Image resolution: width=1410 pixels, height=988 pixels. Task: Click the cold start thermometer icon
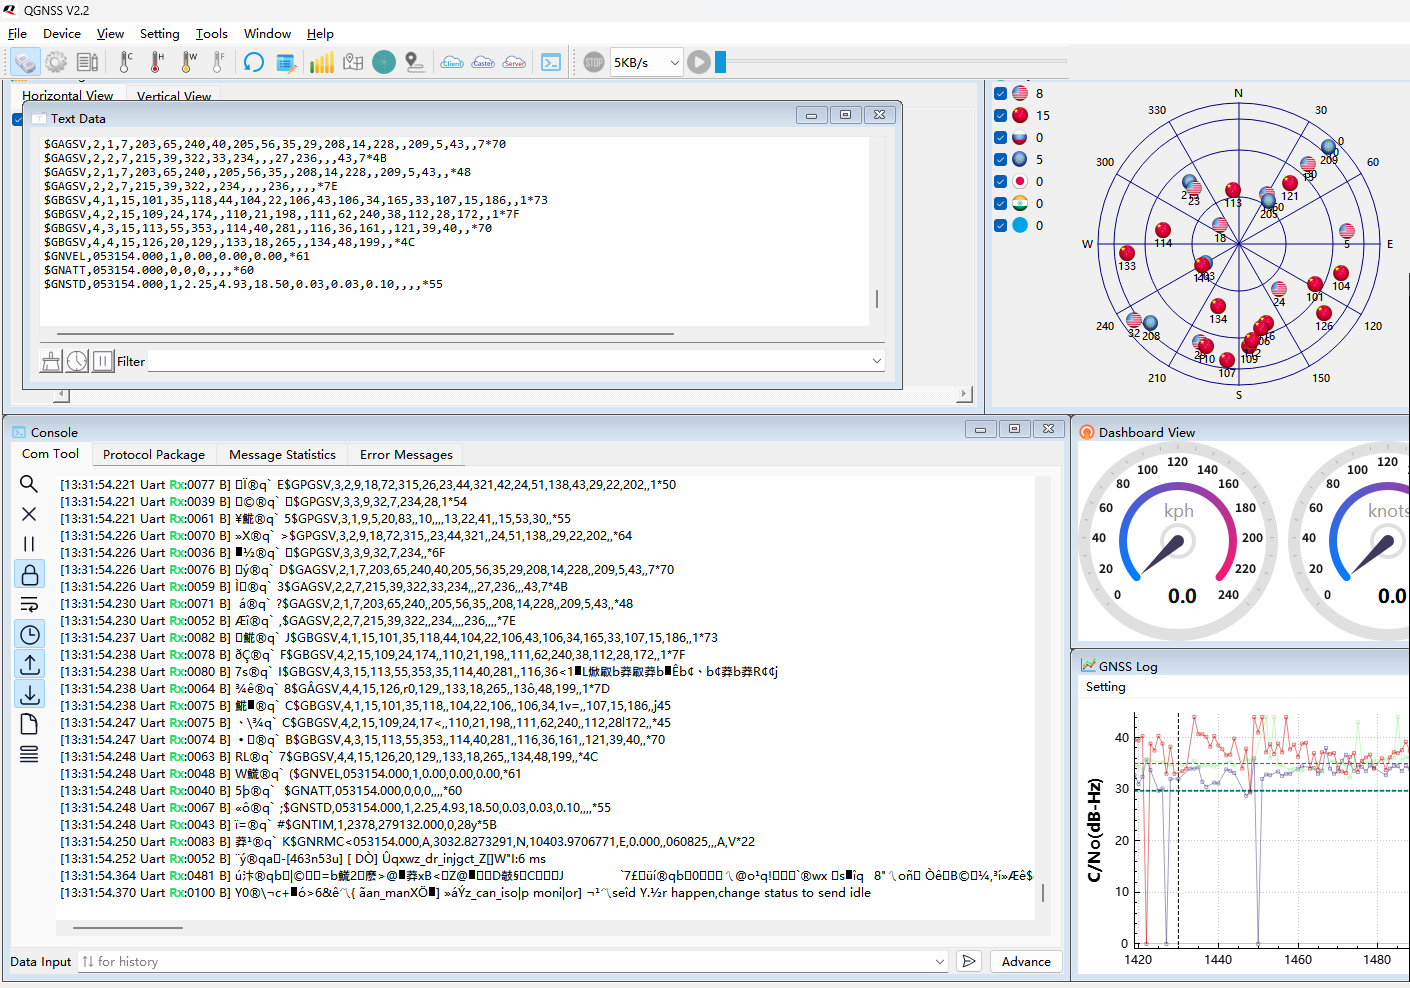[126, 63]
